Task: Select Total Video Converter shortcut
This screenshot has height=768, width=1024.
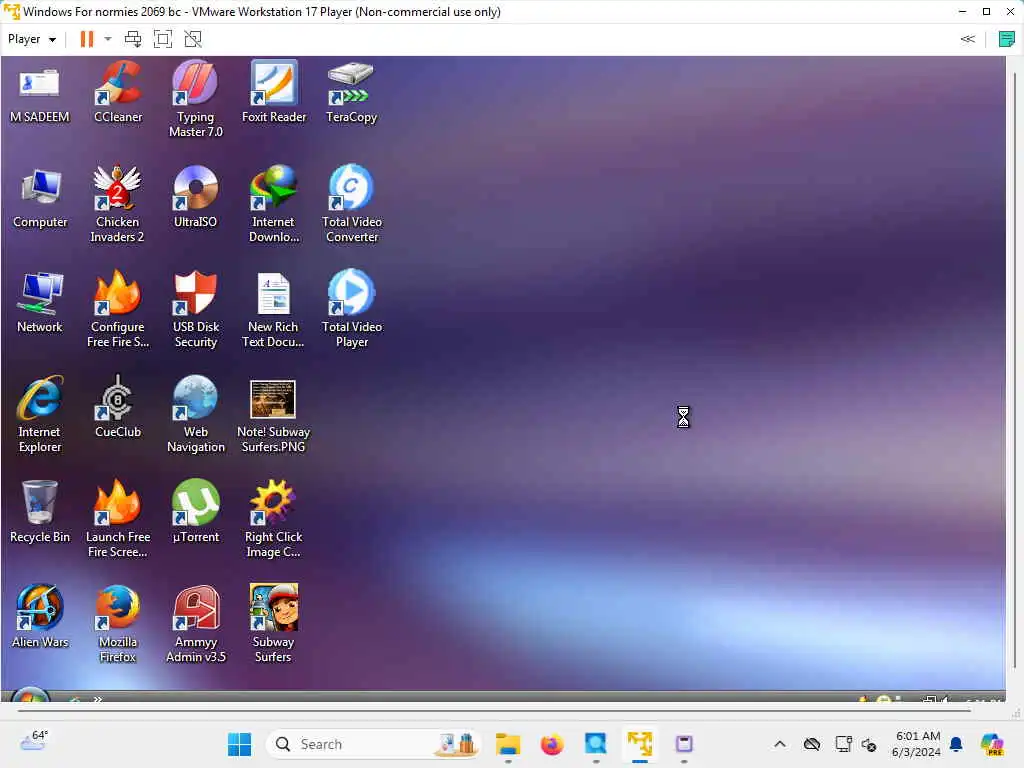Action: coord(351,204)
